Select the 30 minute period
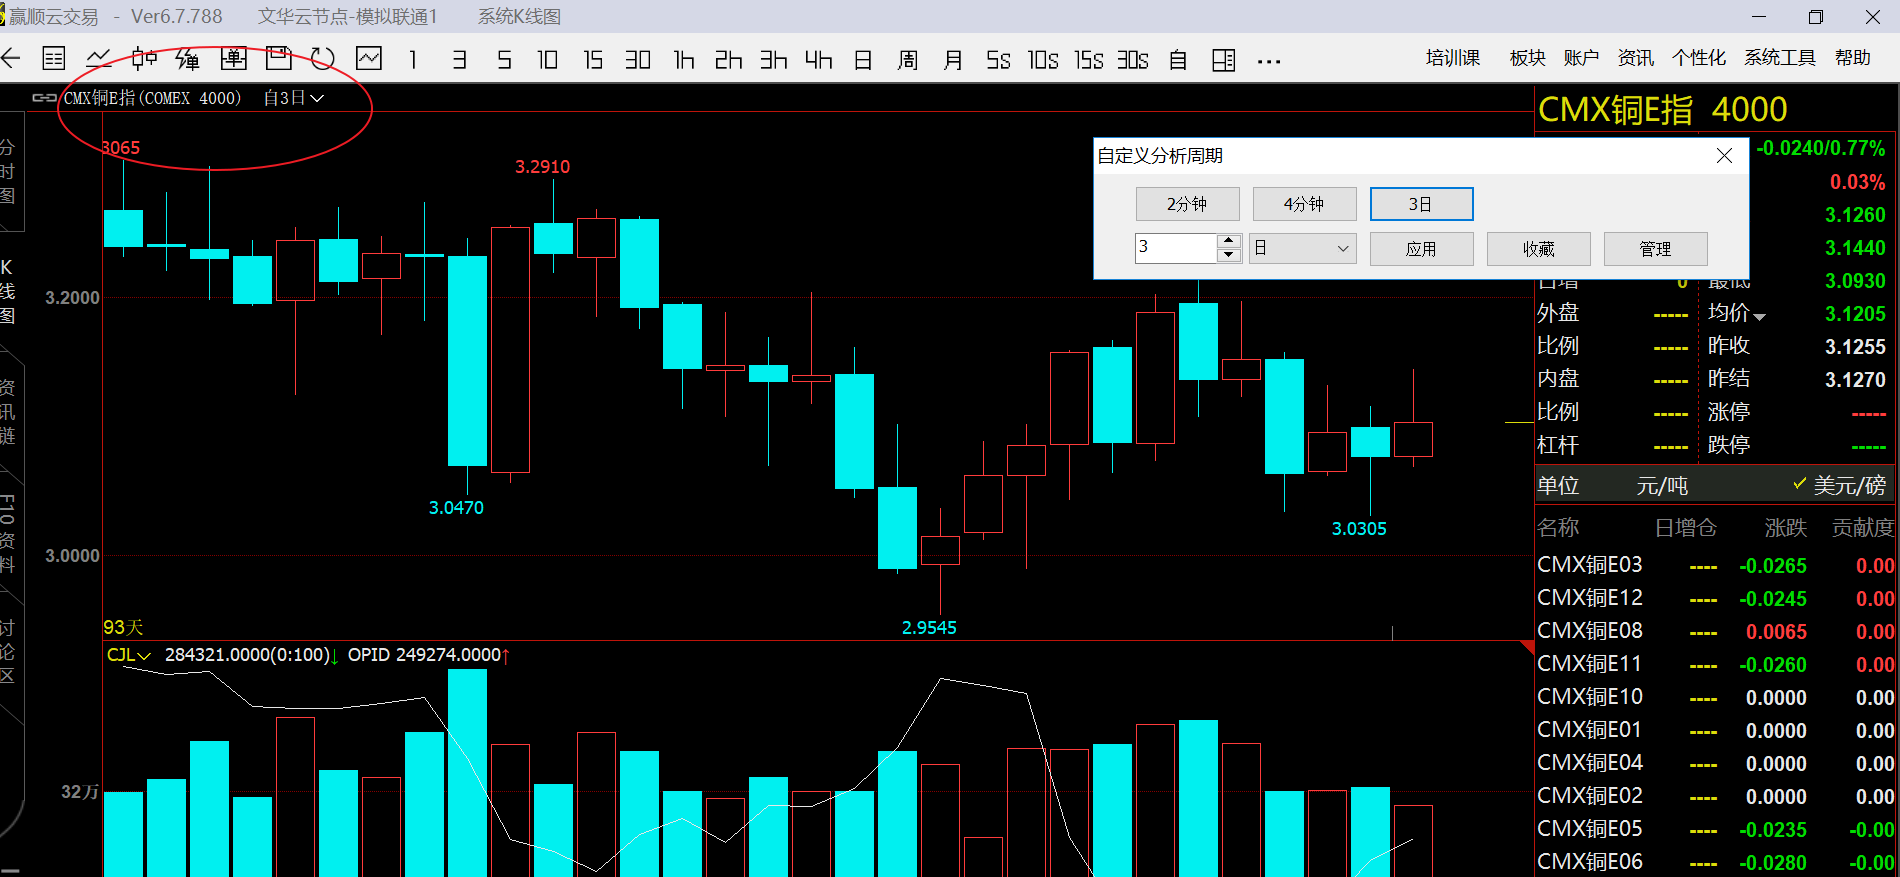This screenshot has width=1900, height=877. tap(638, 60)
